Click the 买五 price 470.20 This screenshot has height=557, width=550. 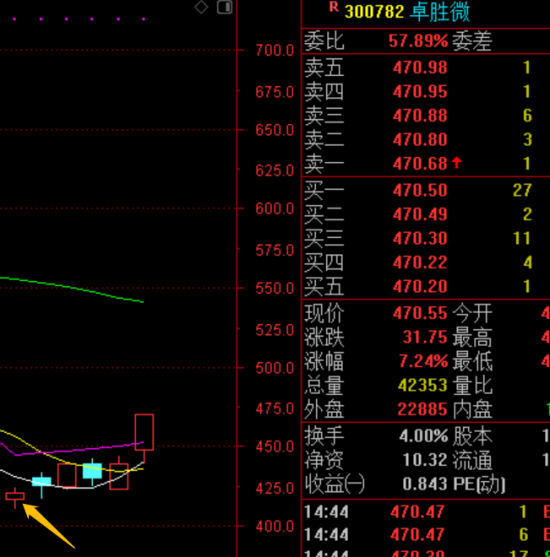(420, 286)
